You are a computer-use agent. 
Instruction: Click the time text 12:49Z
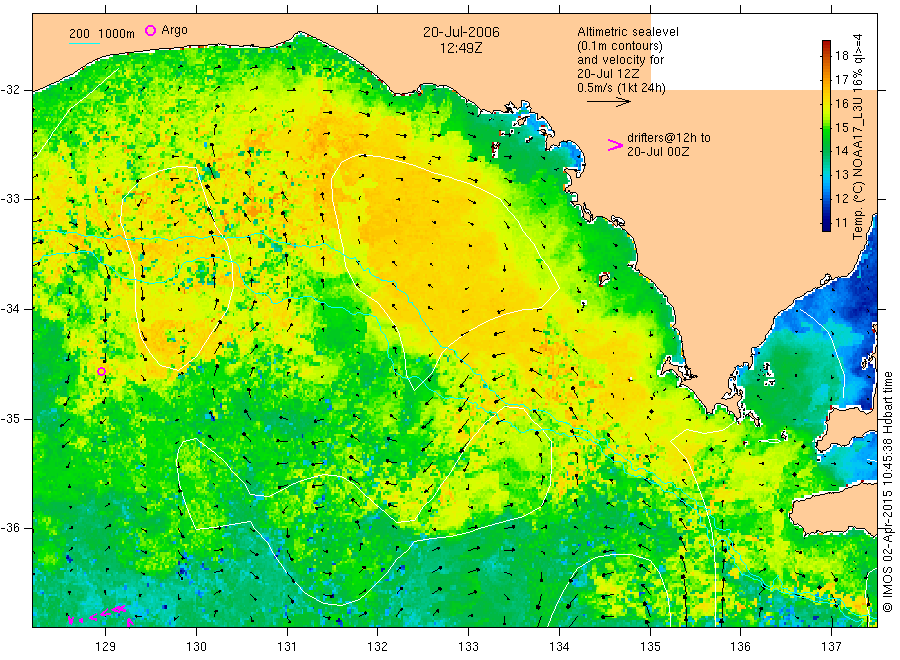(461, 48)
